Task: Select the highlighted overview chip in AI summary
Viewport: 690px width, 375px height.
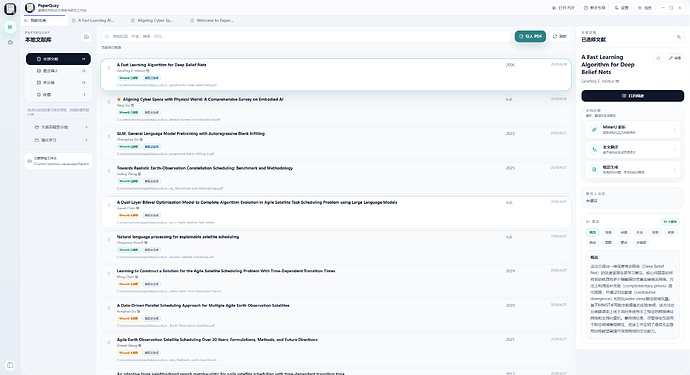Action: [593, 232]
